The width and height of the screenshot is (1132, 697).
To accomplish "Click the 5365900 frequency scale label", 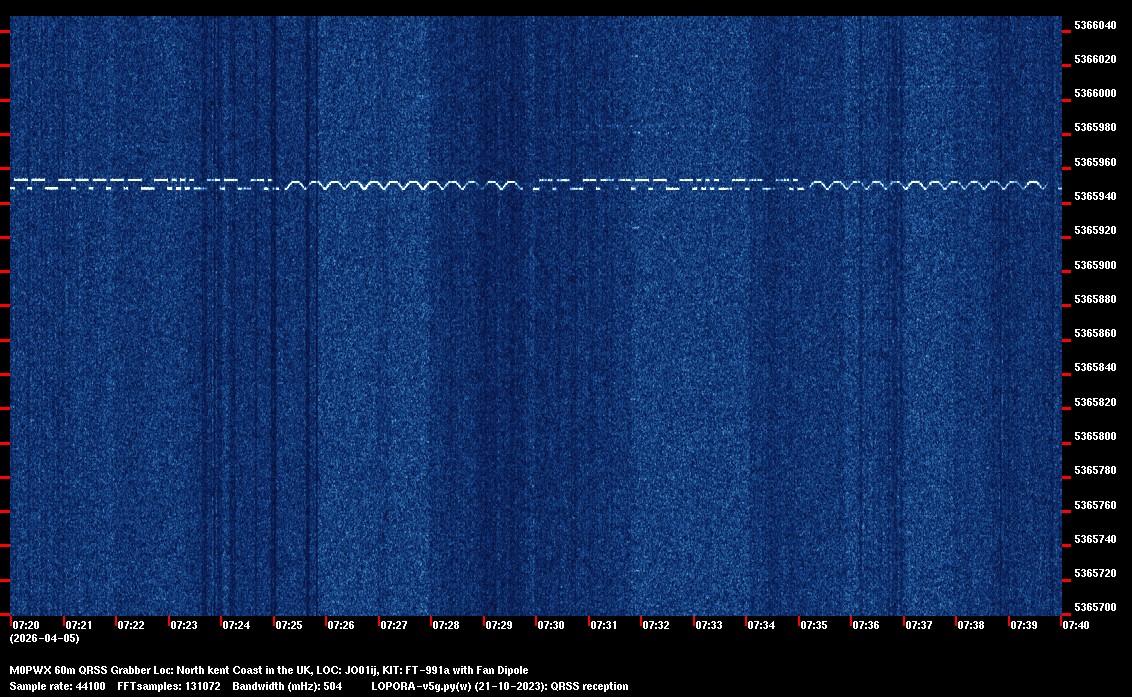I will tap(1096, 265).
